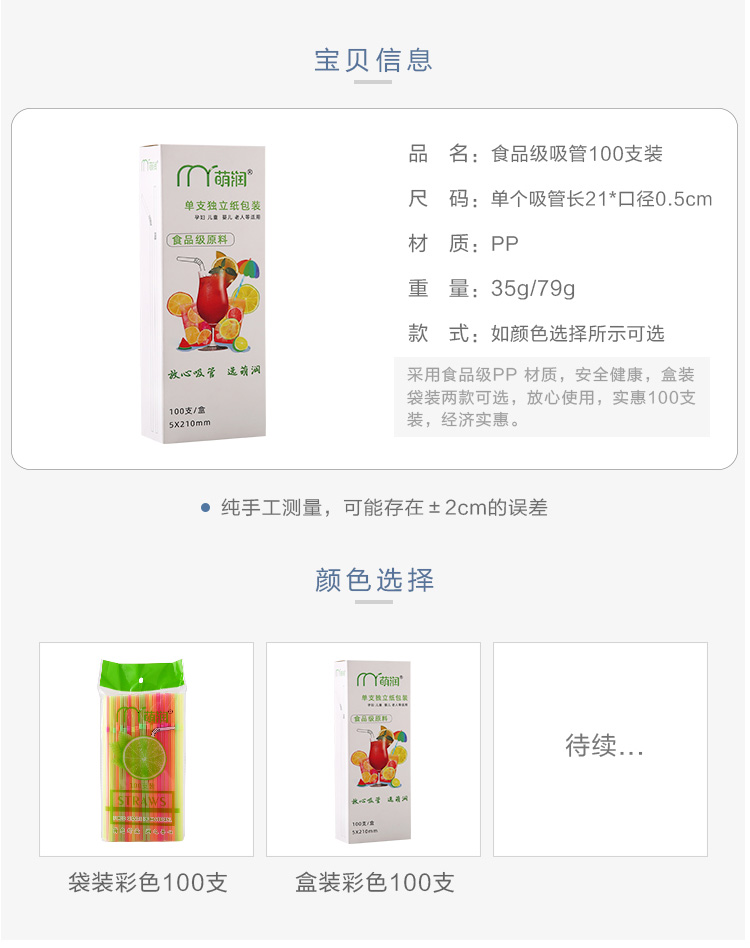Click the 颜色选择 section heading
This screenshot has height=948, width=750.
pyautogui.click(x=374, y=580)
